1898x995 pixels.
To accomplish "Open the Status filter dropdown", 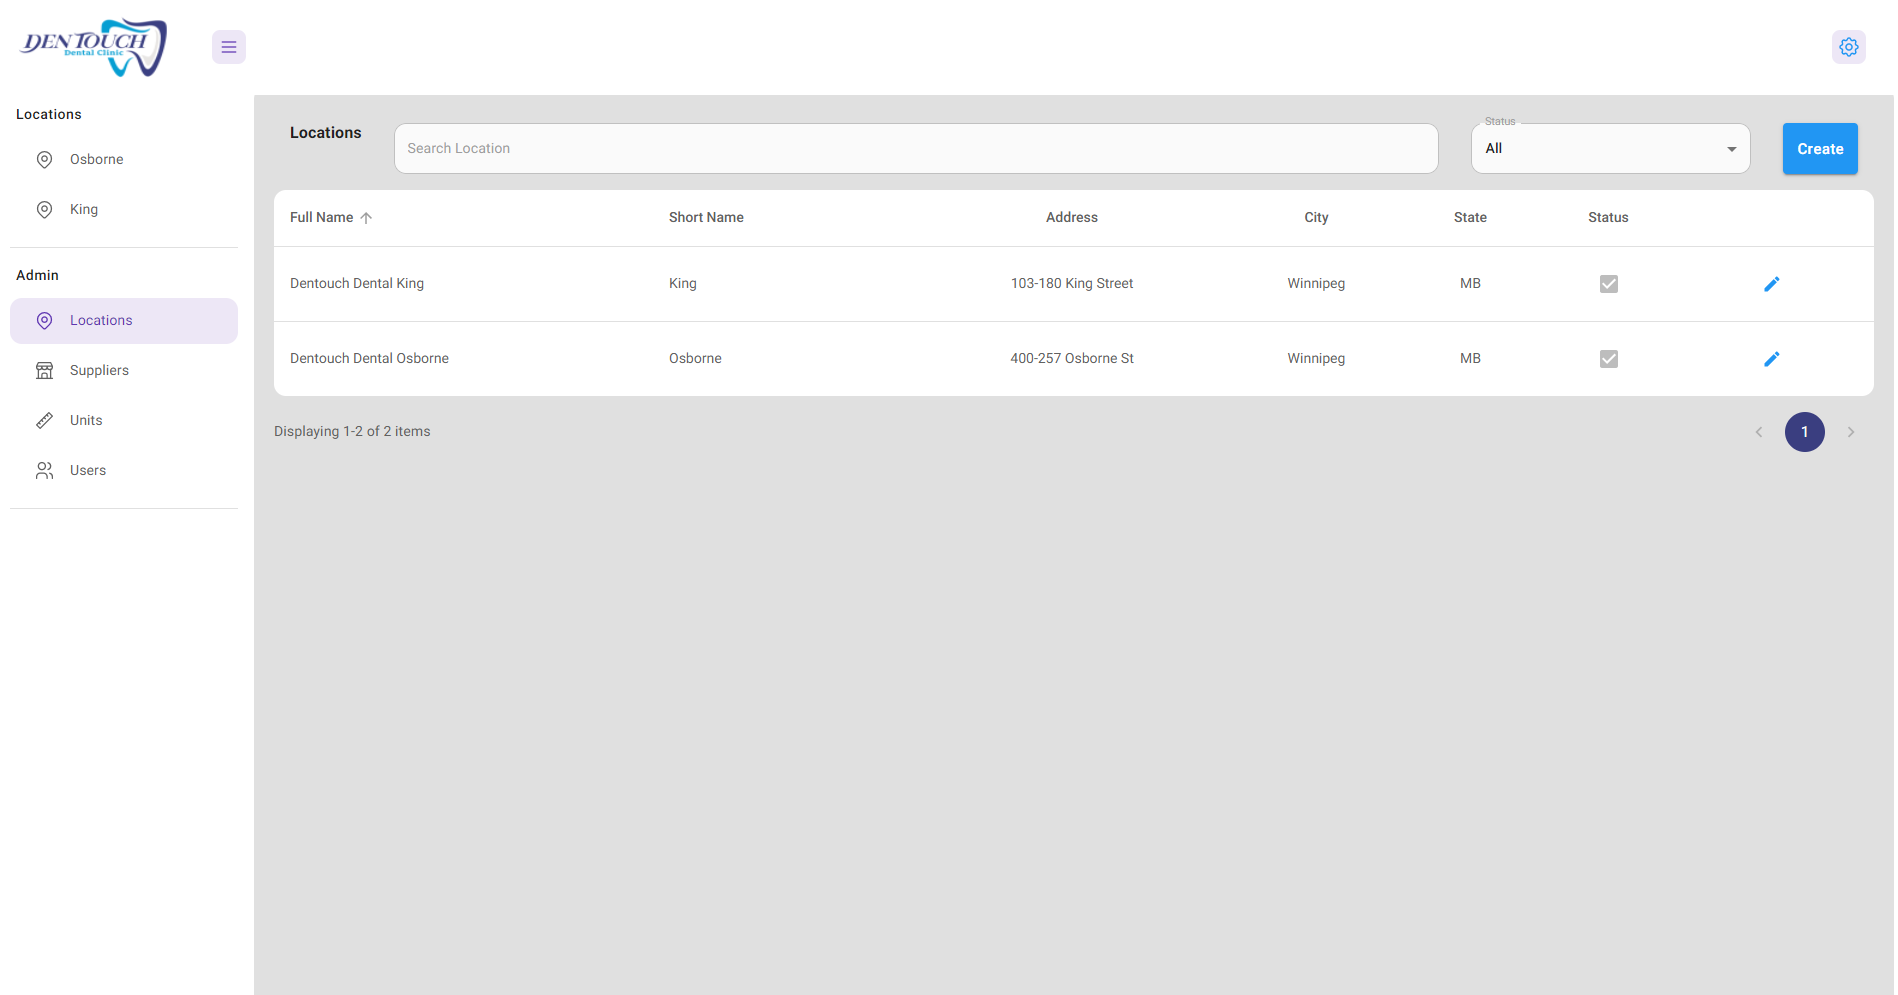I will [1610, 149].
